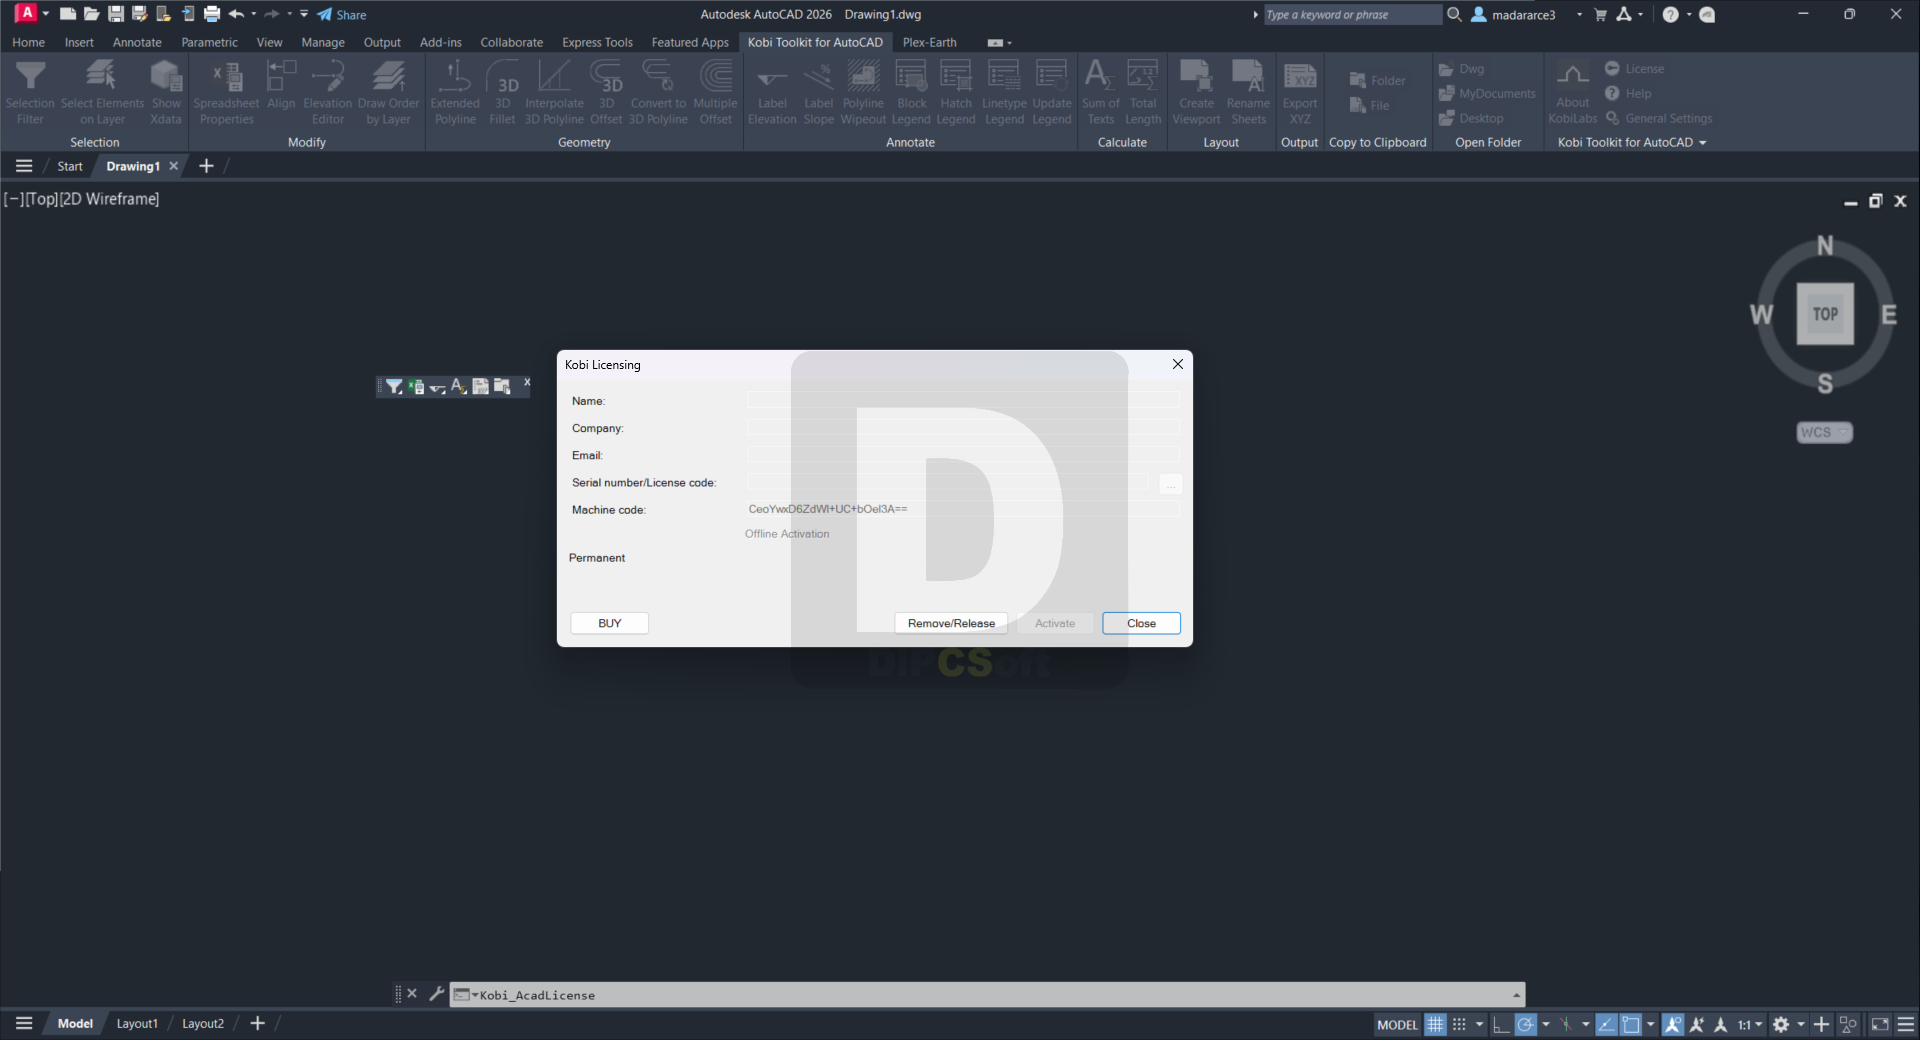Click the Selection Filter tool

click(x=30, y=92)
